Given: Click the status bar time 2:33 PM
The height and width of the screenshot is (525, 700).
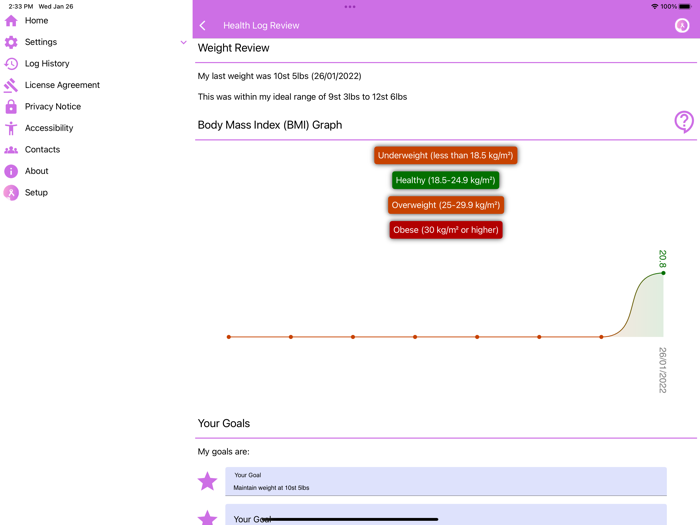Looking at the screenshot, I should [21, 6].
